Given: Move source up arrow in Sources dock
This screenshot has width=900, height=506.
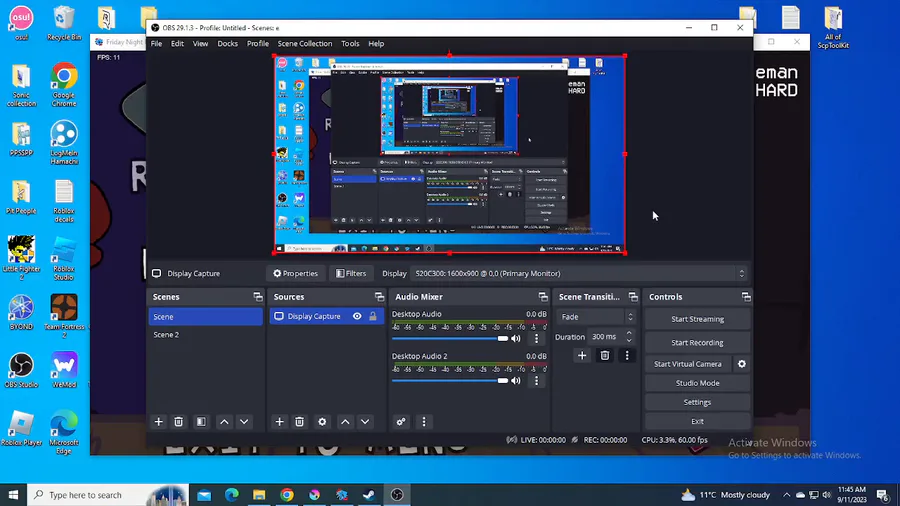Looking at the screenshot, I should click(x=345, y=422).
